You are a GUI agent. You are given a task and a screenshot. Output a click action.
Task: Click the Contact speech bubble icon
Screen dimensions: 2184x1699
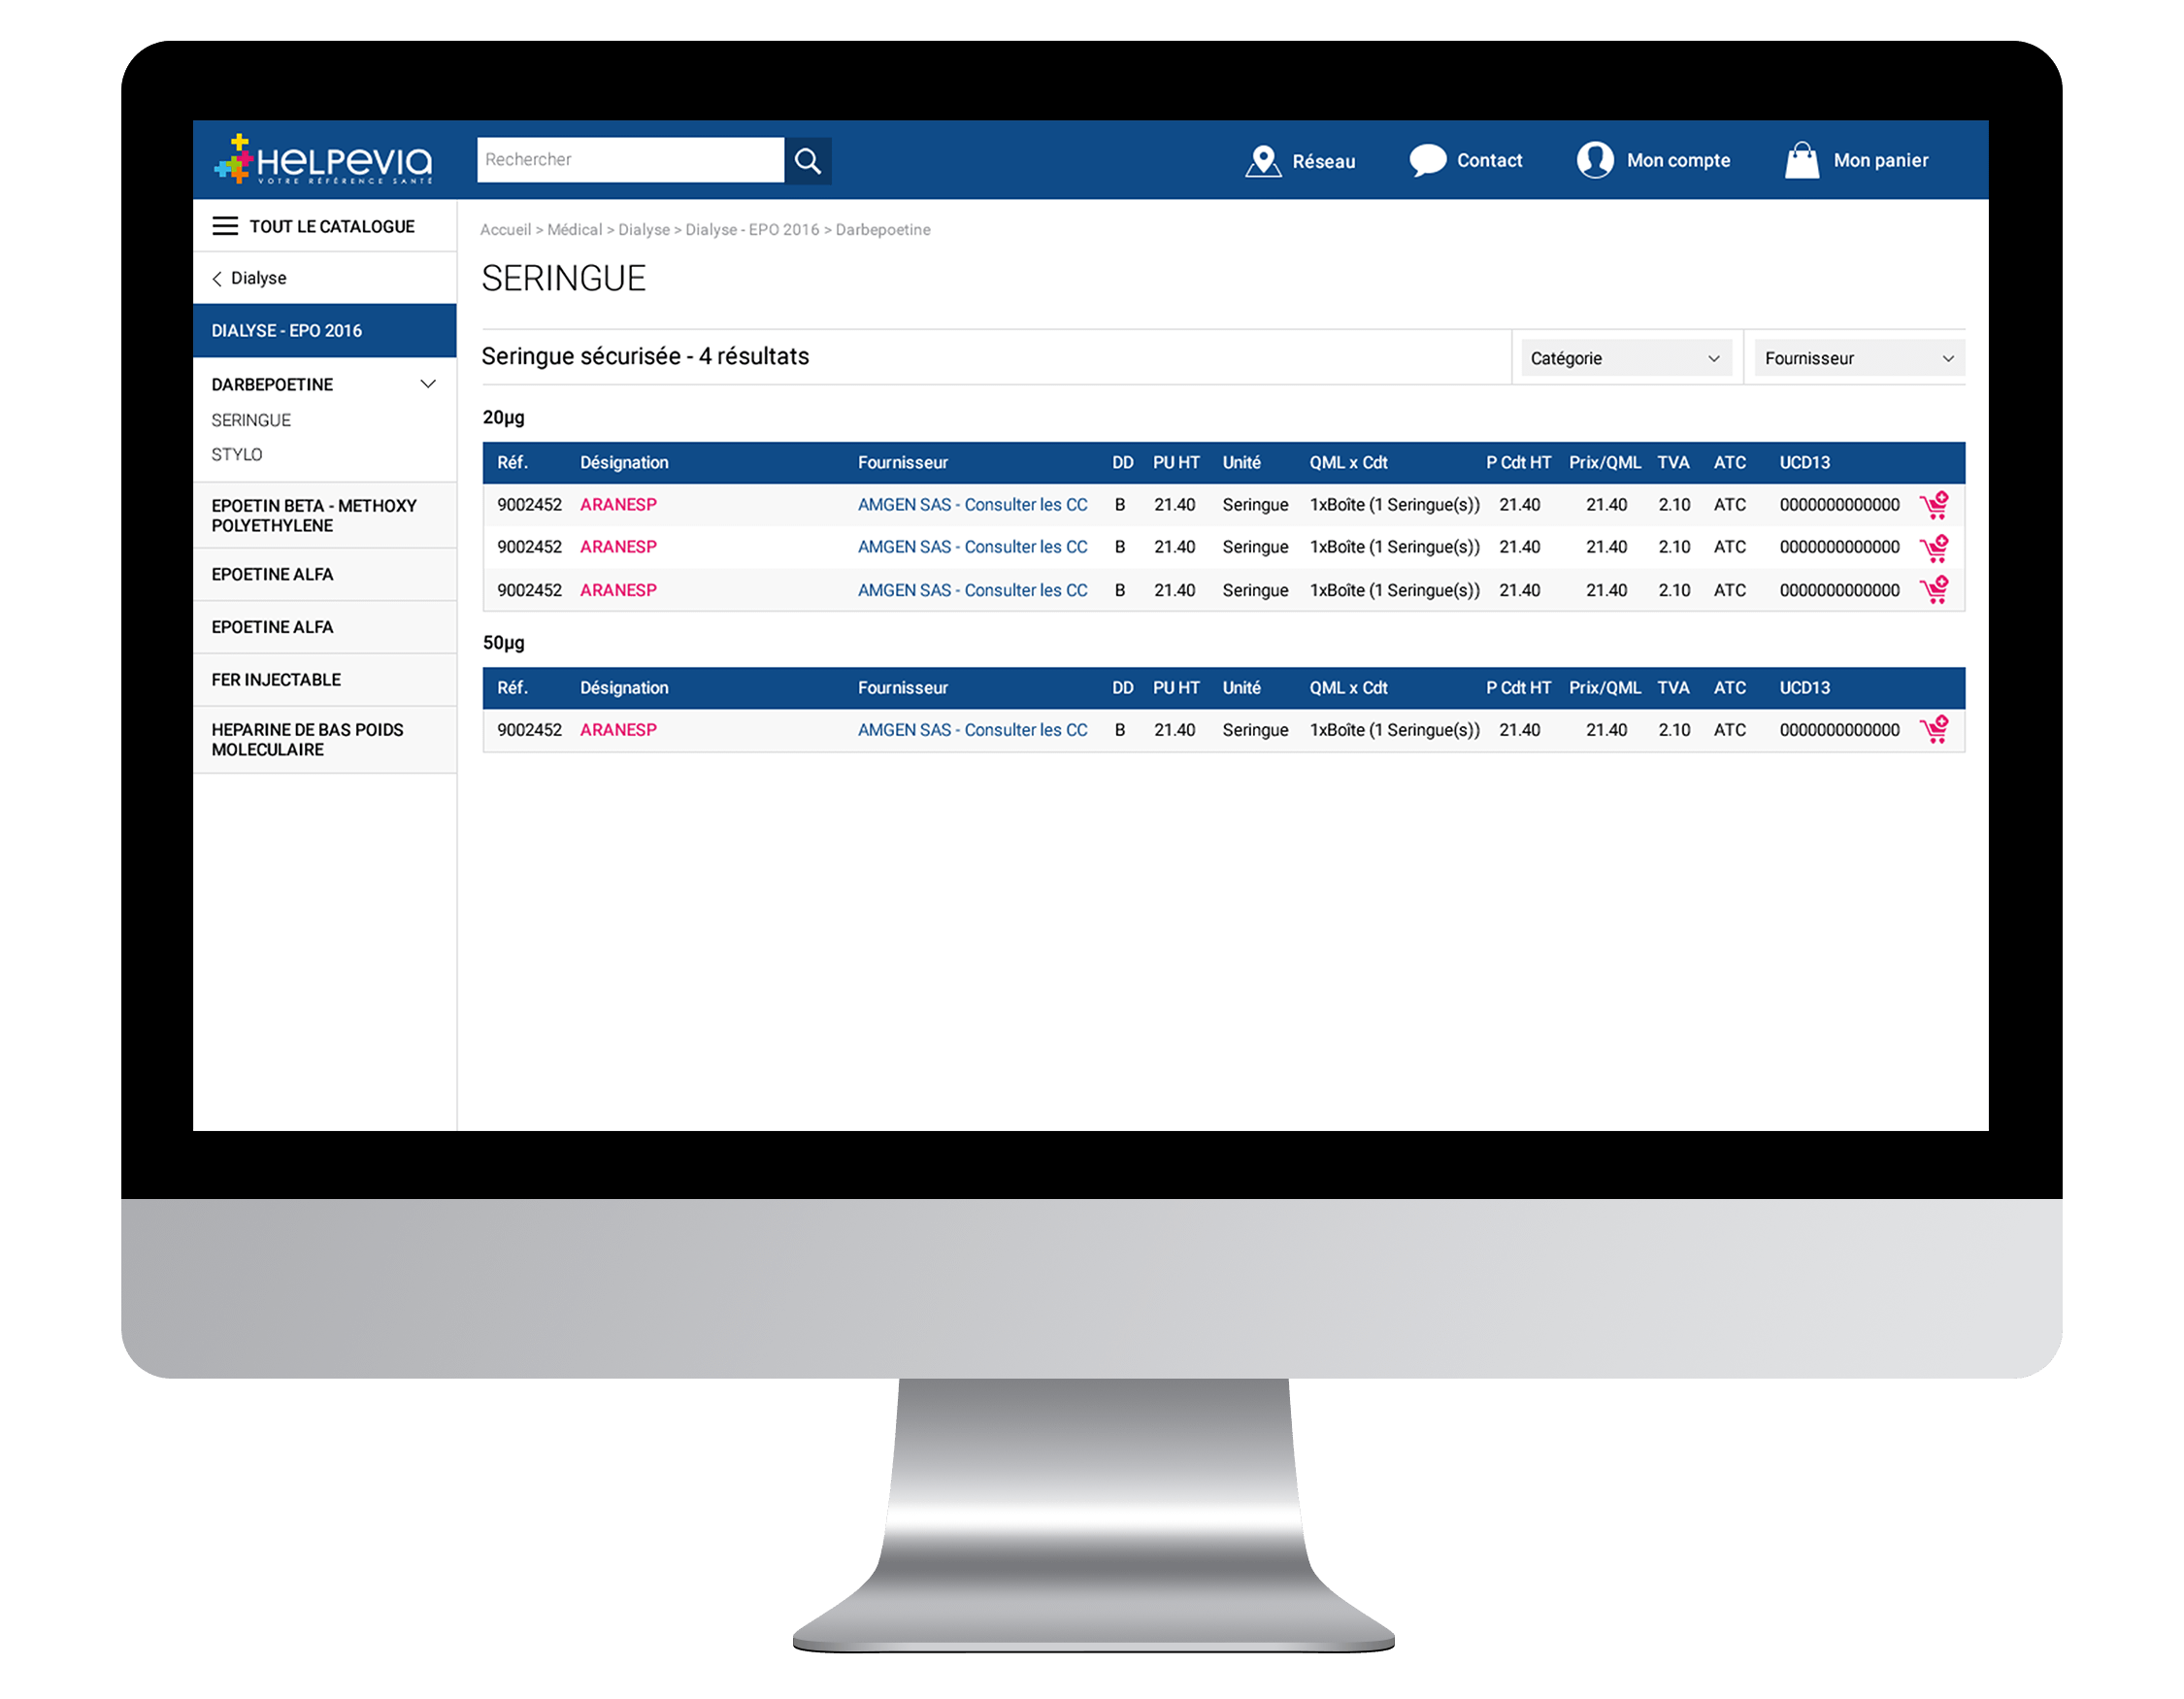pos(1427,160)
